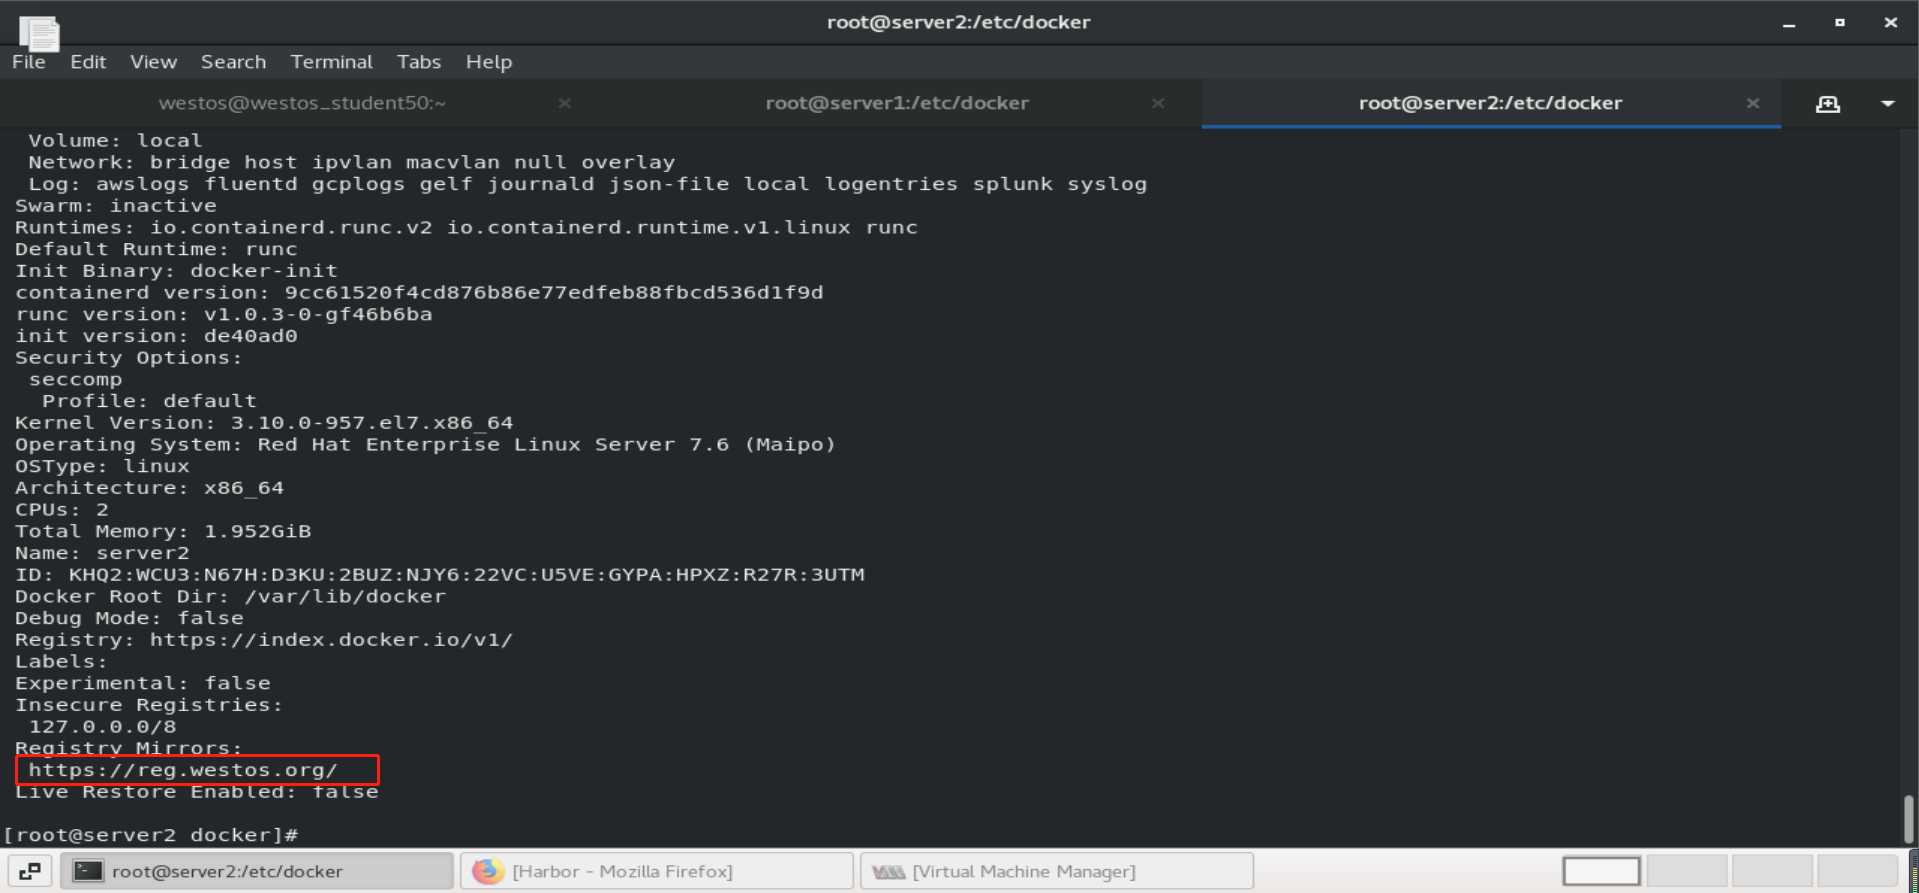Viewport: 1919px width, 893px height.
Task: Click the containerd version line
Action: [419, 293]
